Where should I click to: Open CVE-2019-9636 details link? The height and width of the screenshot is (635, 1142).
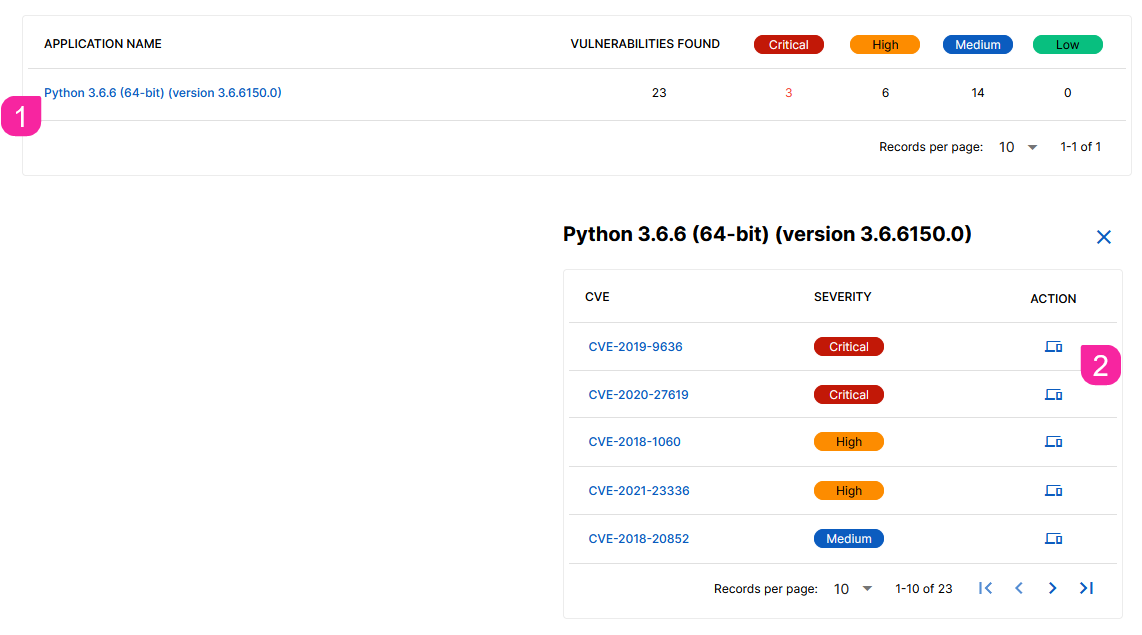point(635,347)
